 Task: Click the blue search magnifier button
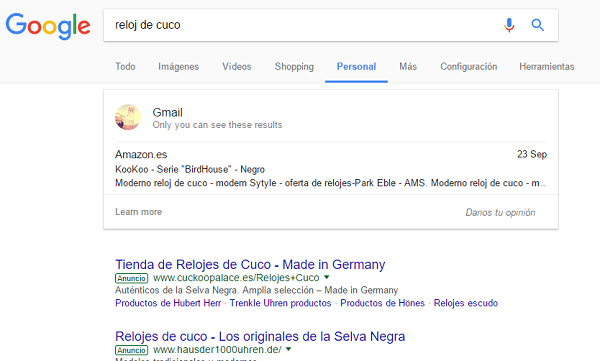coord(538,25)
